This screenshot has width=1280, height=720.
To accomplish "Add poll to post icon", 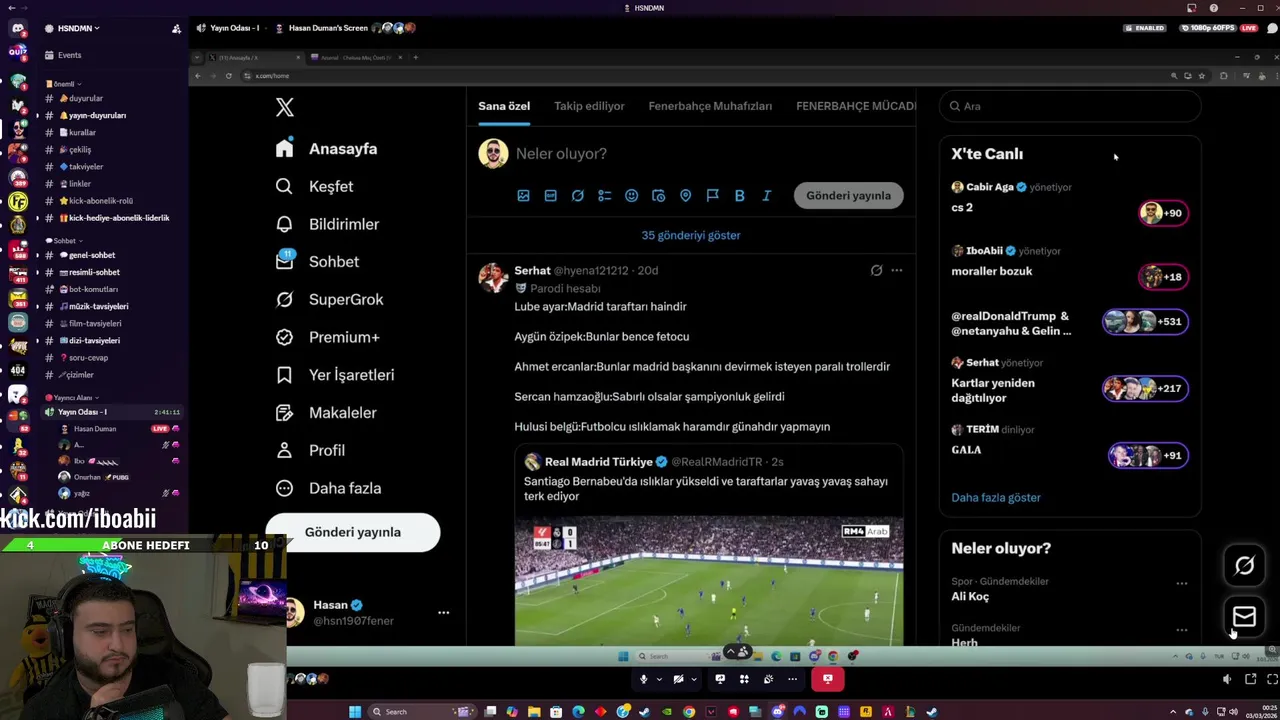I will click(x=604, y=196).
